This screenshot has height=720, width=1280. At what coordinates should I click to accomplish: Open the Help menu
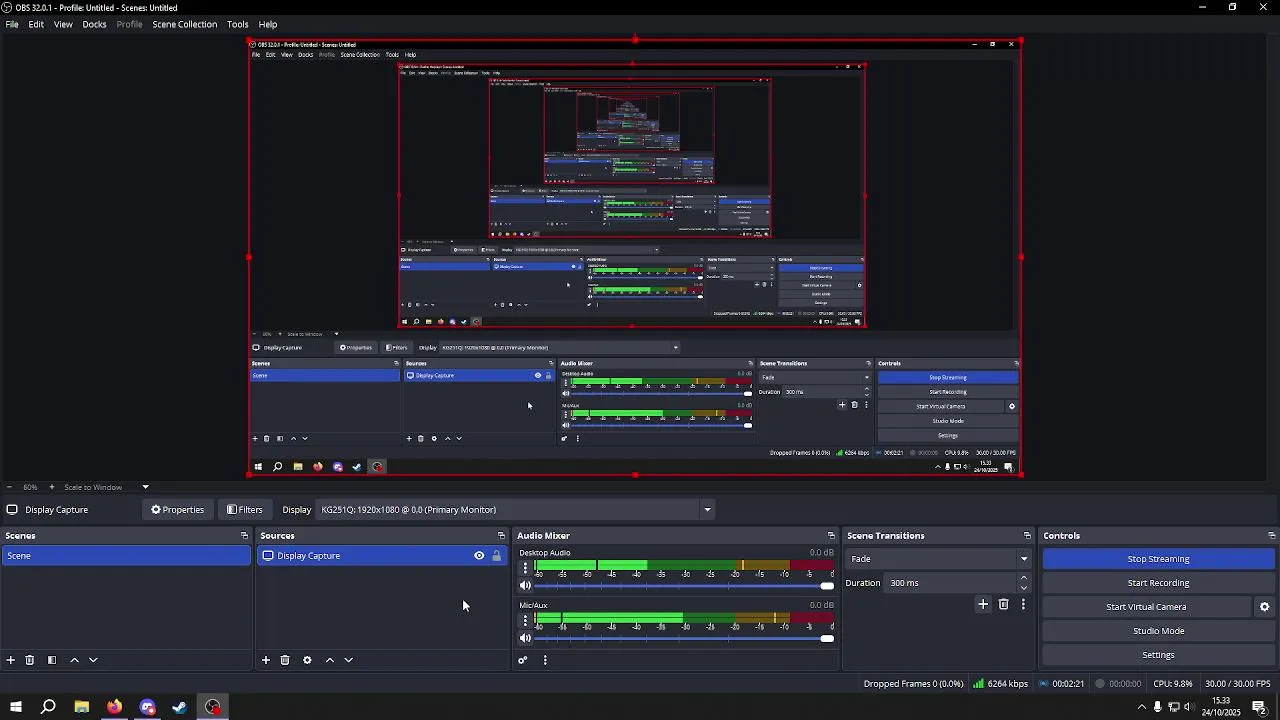pos(268,24)
